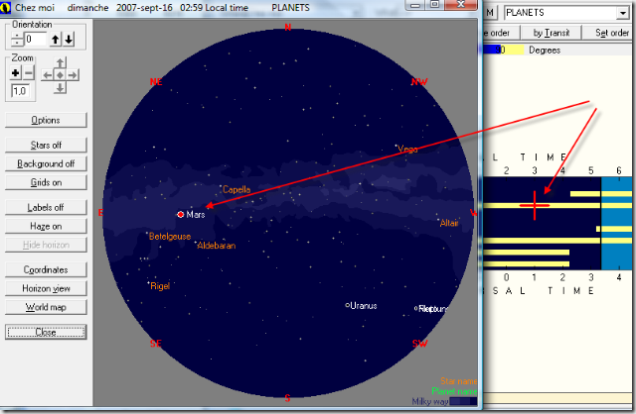Viewport: 636px width, 414px height.
Task: Pan the sky view up
Action: 60,61
